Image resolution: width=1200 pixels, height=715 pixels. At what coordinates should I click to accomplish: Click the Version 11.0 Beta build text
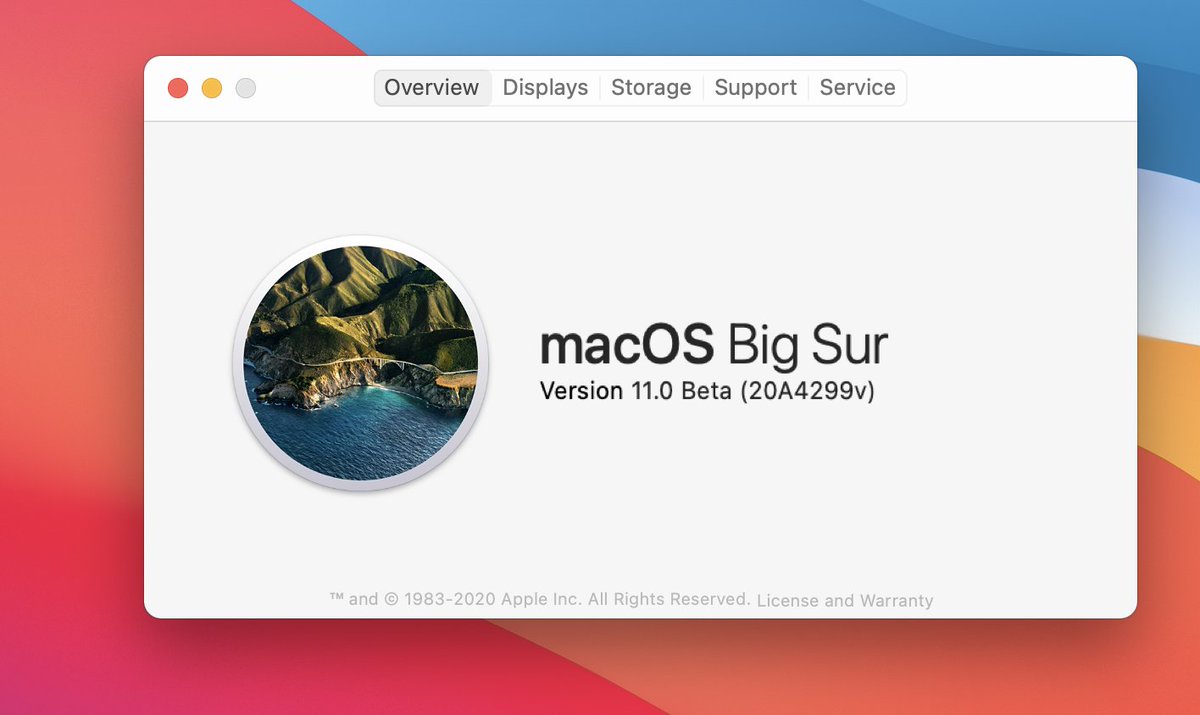(707, 391)
